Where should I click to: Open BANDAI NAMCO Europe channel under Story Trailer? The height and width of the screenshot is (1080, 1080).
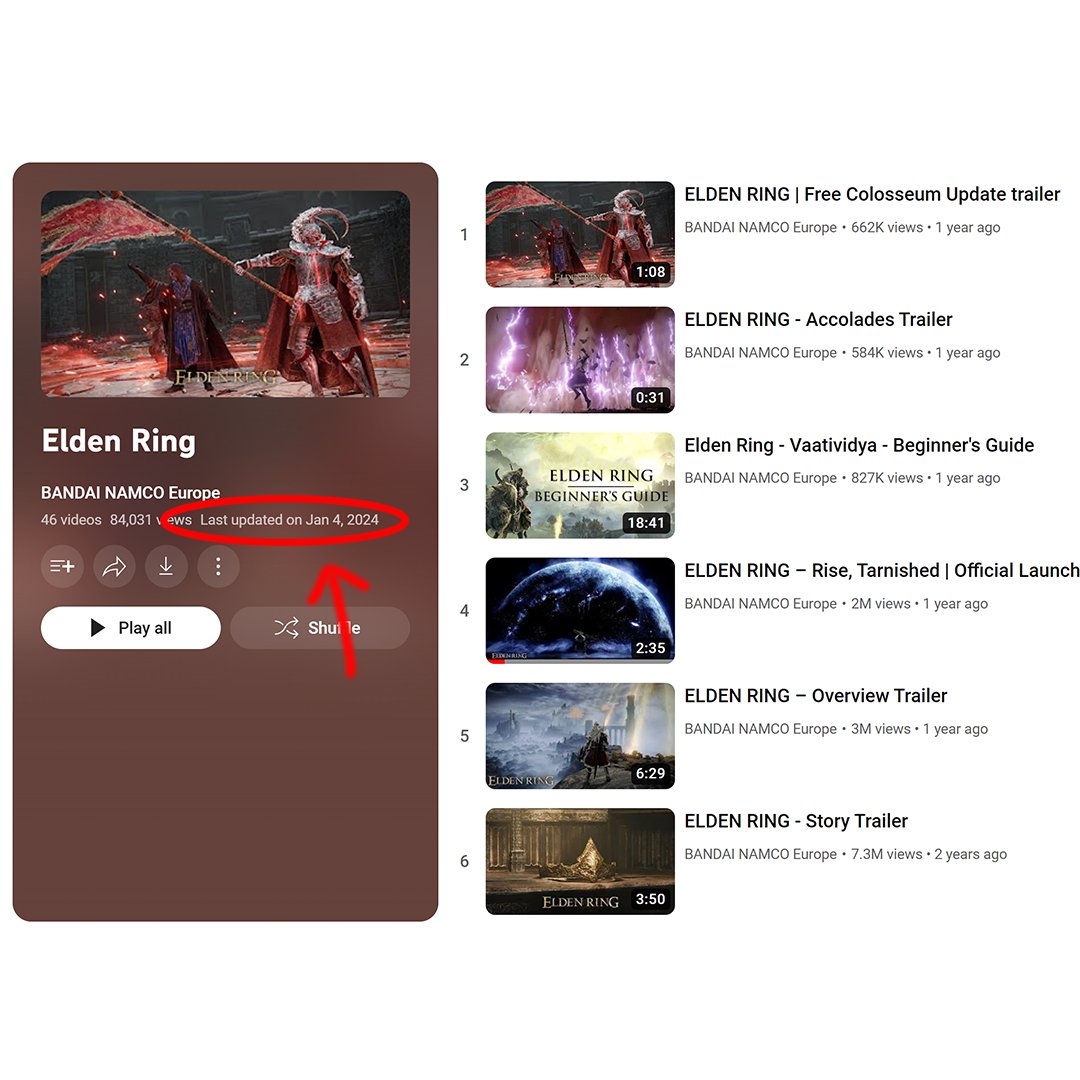760,854
